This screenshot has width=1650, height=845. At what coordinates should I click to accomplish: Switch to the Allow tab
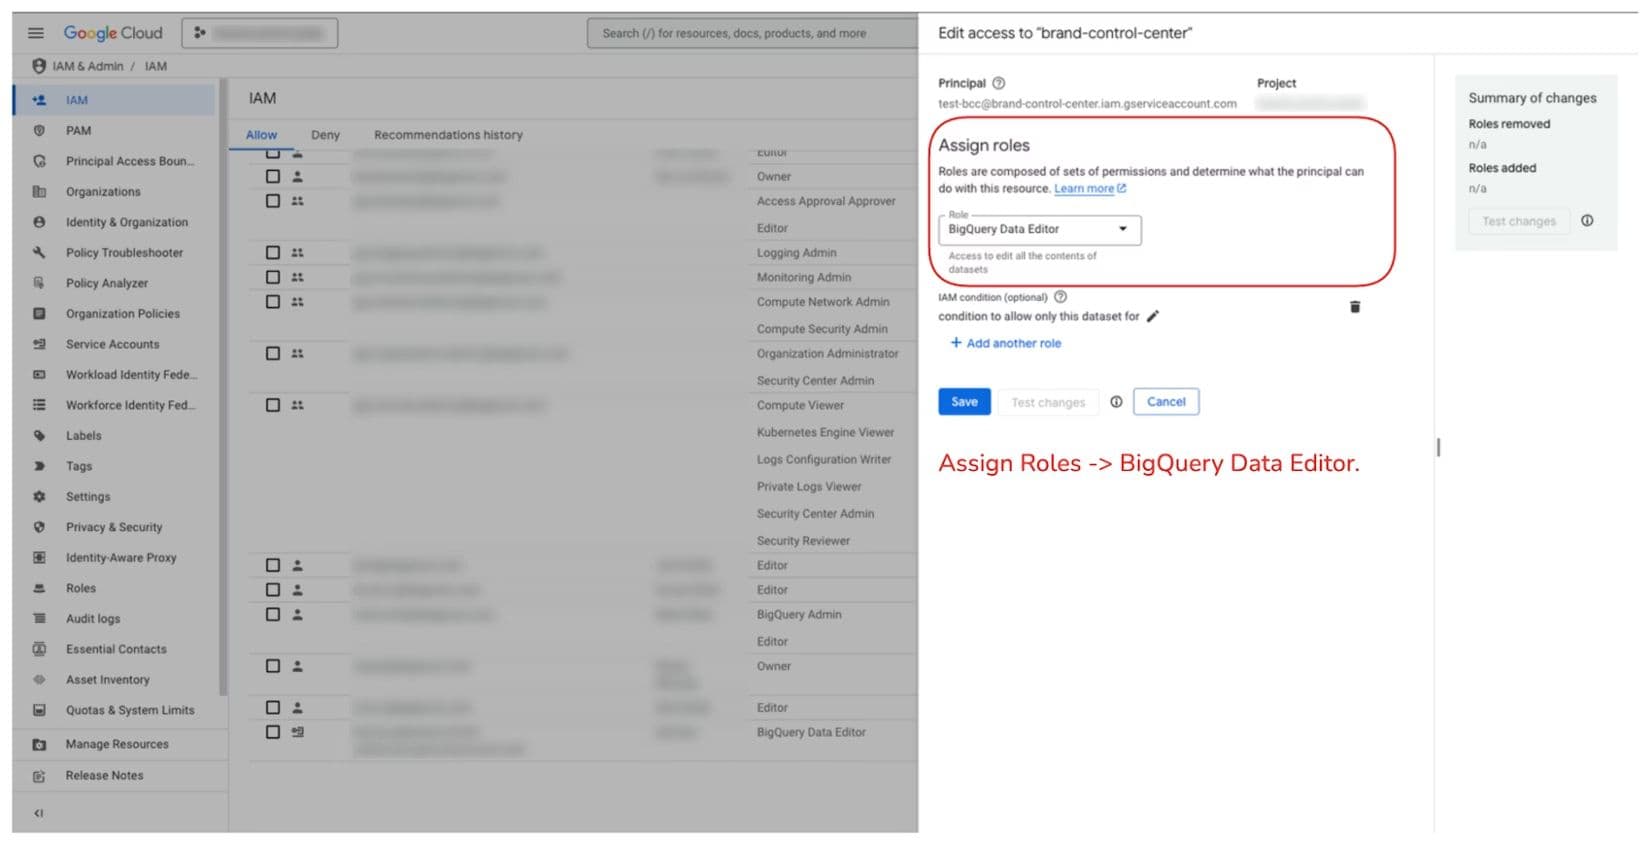(262, 135)
